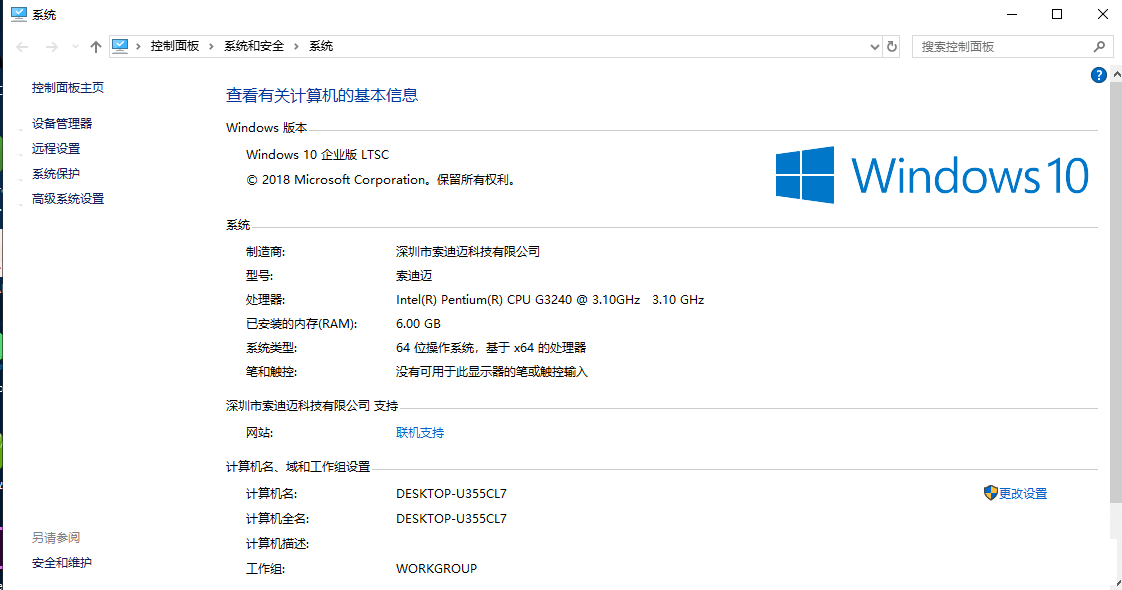This screenshot has width=1122, height=590.
Task: Click the 笔和触控 value text
Action: 492,372
